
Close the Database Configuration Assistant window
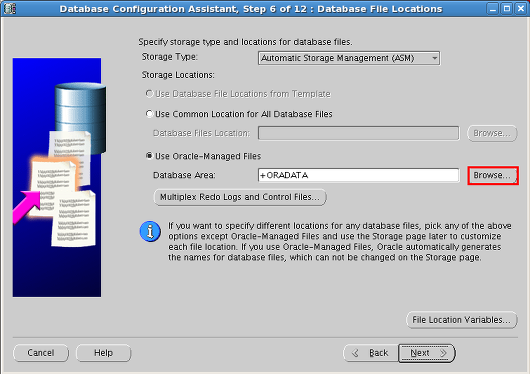click(x=521, y=8)
